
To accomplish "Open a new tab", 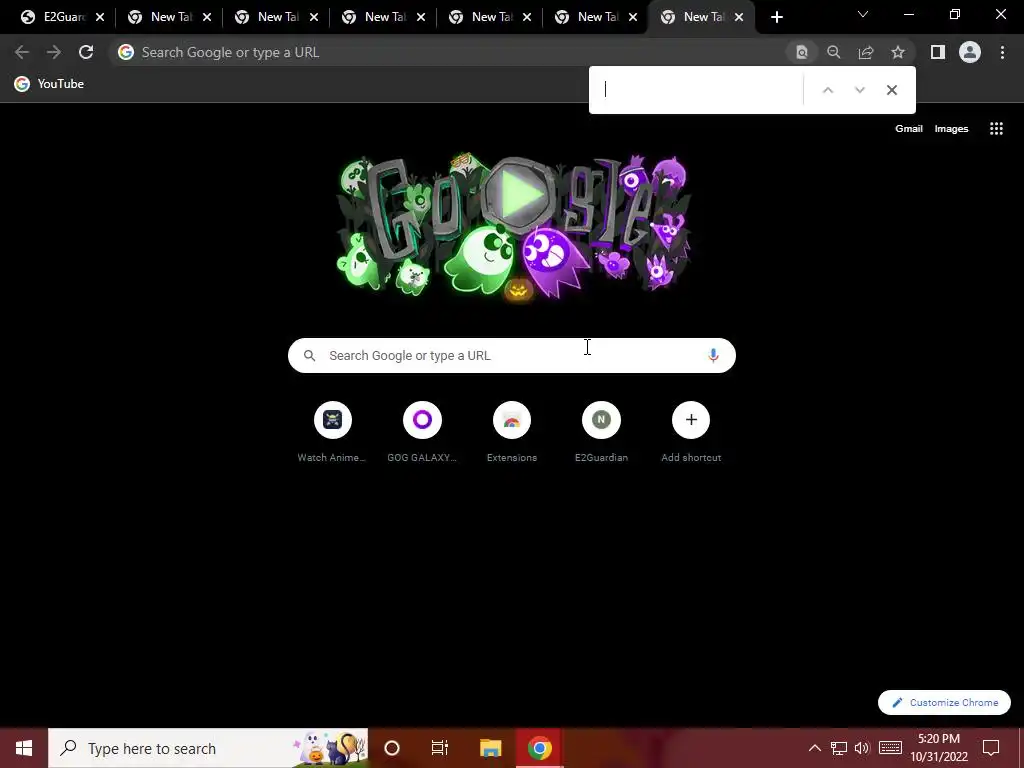I will point(776,17).
